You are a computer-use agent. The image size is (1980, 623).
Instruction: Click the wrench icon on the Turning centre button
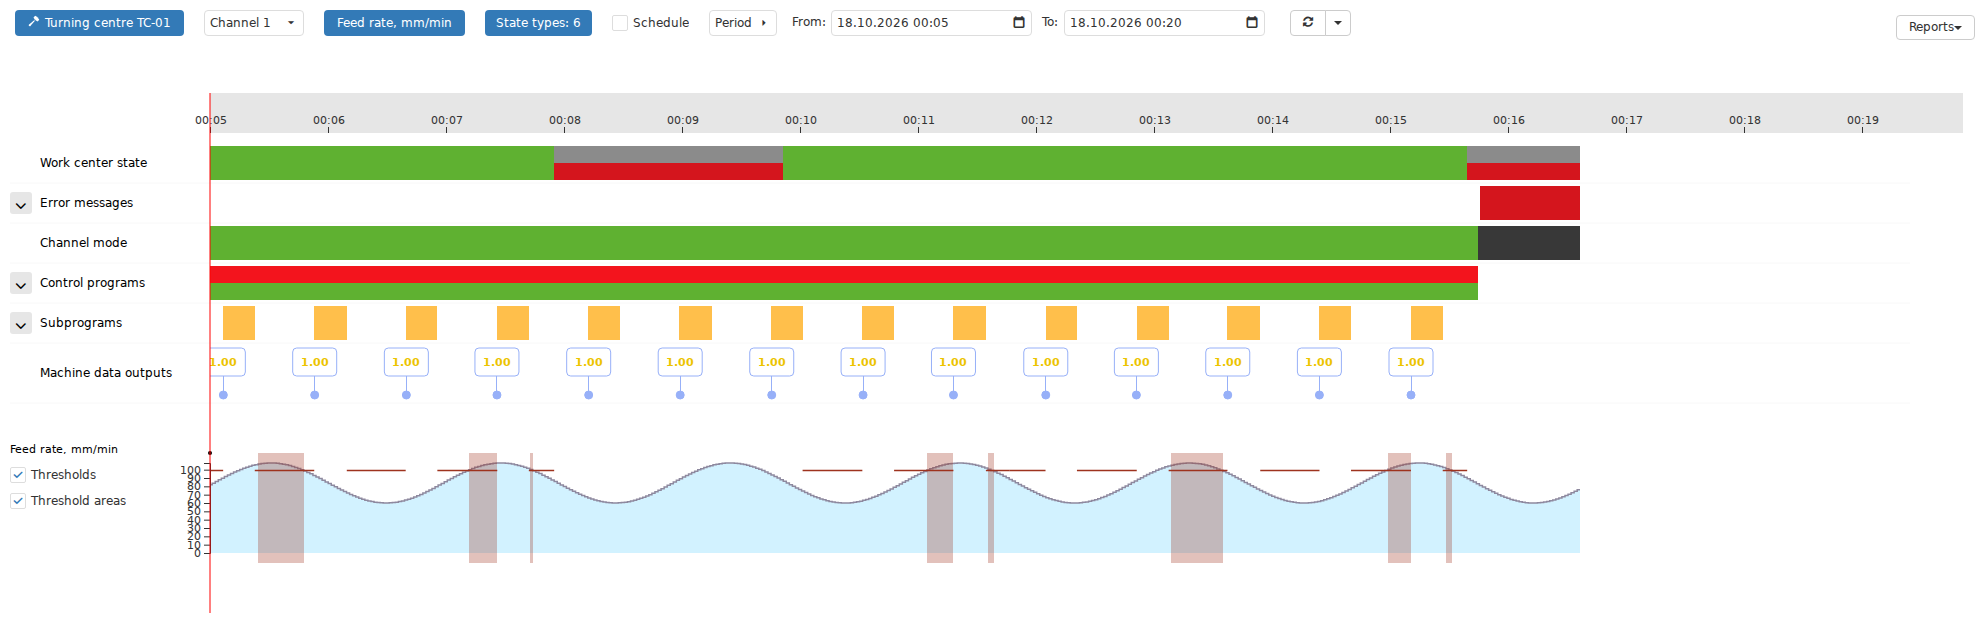(33, 22)
